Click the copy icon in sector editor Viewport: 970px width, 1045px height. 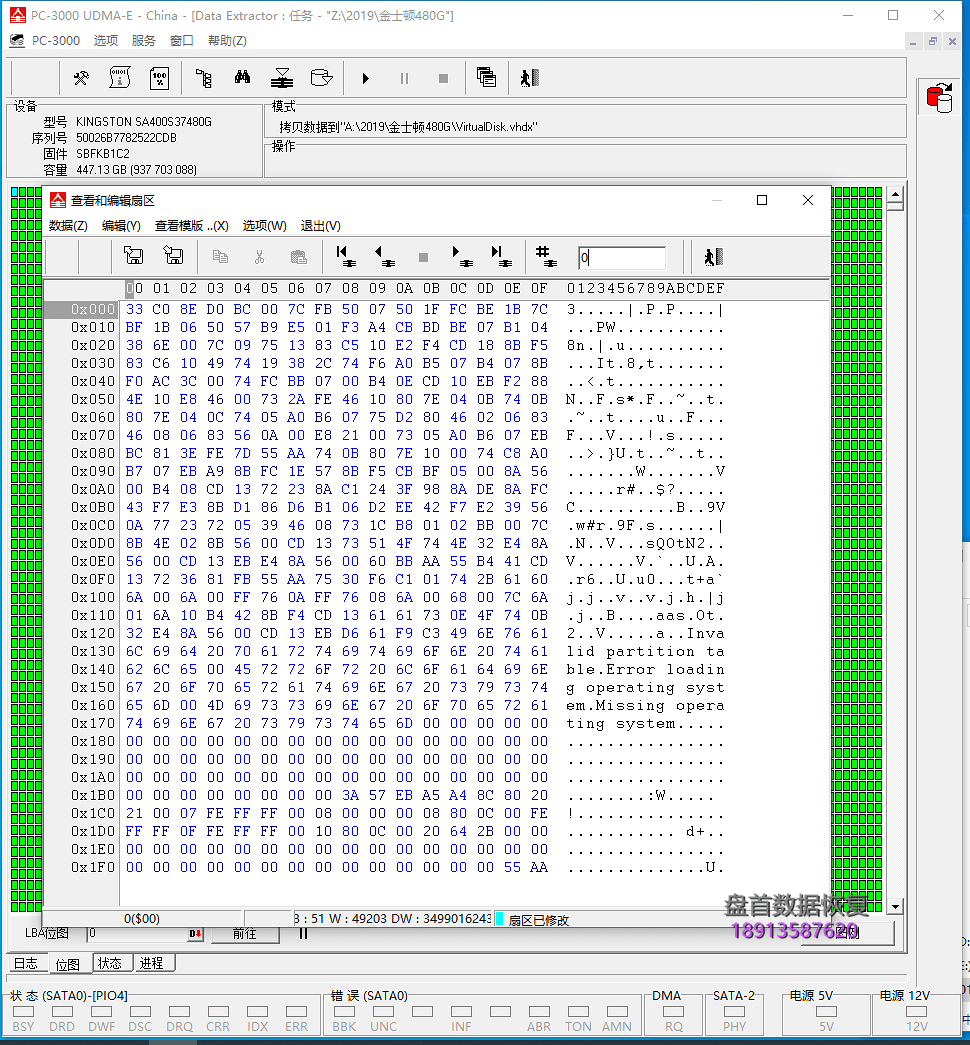point(220,256)
